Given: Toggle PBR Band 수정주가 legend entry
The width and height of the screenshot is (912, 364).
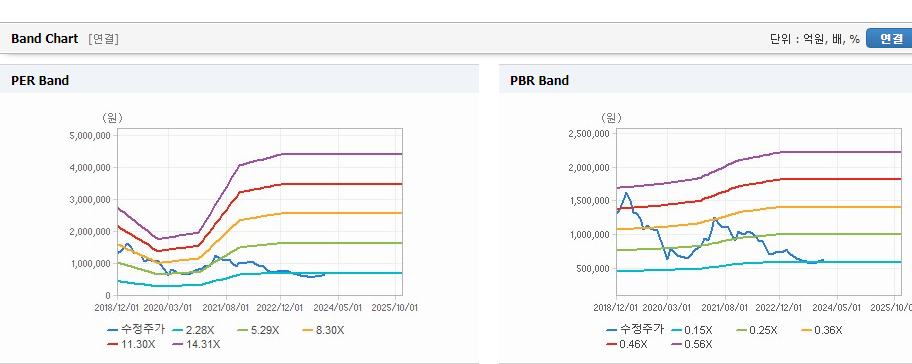Looking at the screenshot, I should [x=635, y=330].
